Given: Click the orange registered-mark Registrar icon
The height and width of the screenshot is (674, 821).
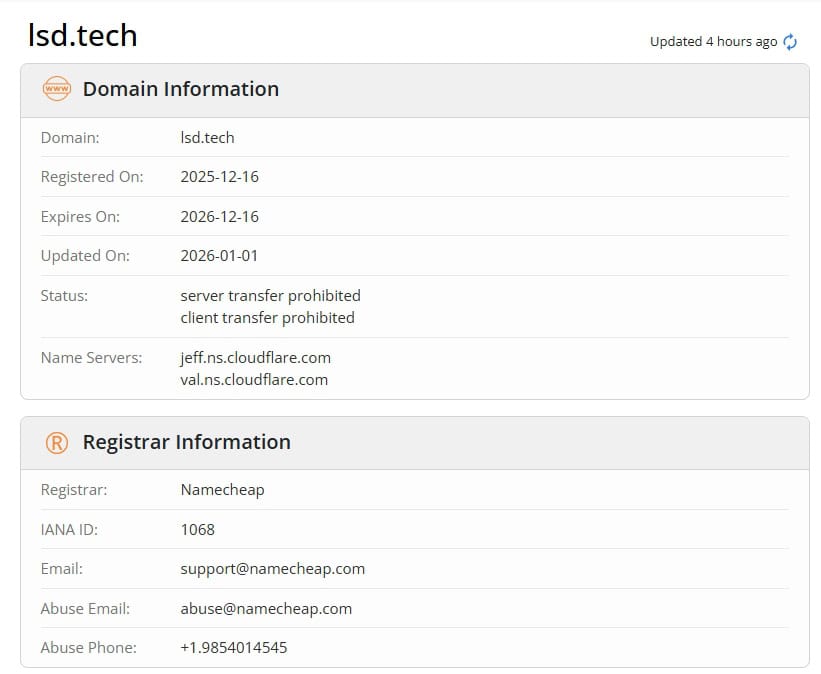Looking at the screenshot, I should (x=57, y=442).
